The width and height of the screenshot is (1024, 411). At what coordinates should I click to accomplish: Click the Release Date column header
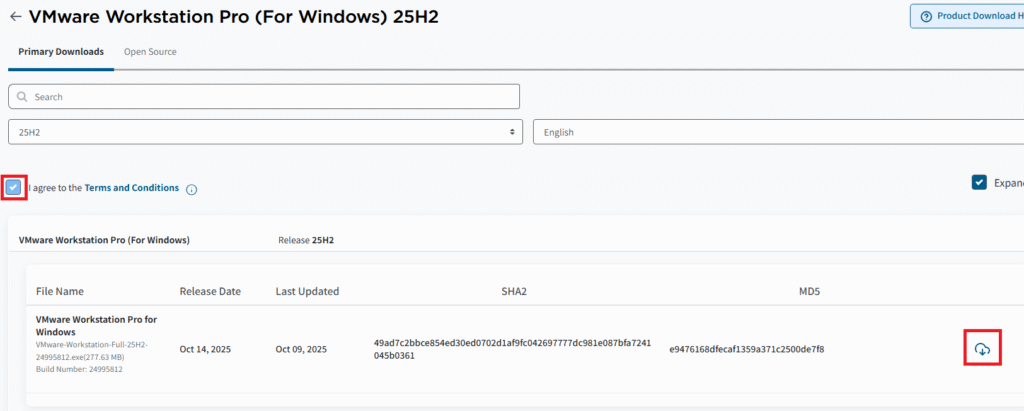210,292
